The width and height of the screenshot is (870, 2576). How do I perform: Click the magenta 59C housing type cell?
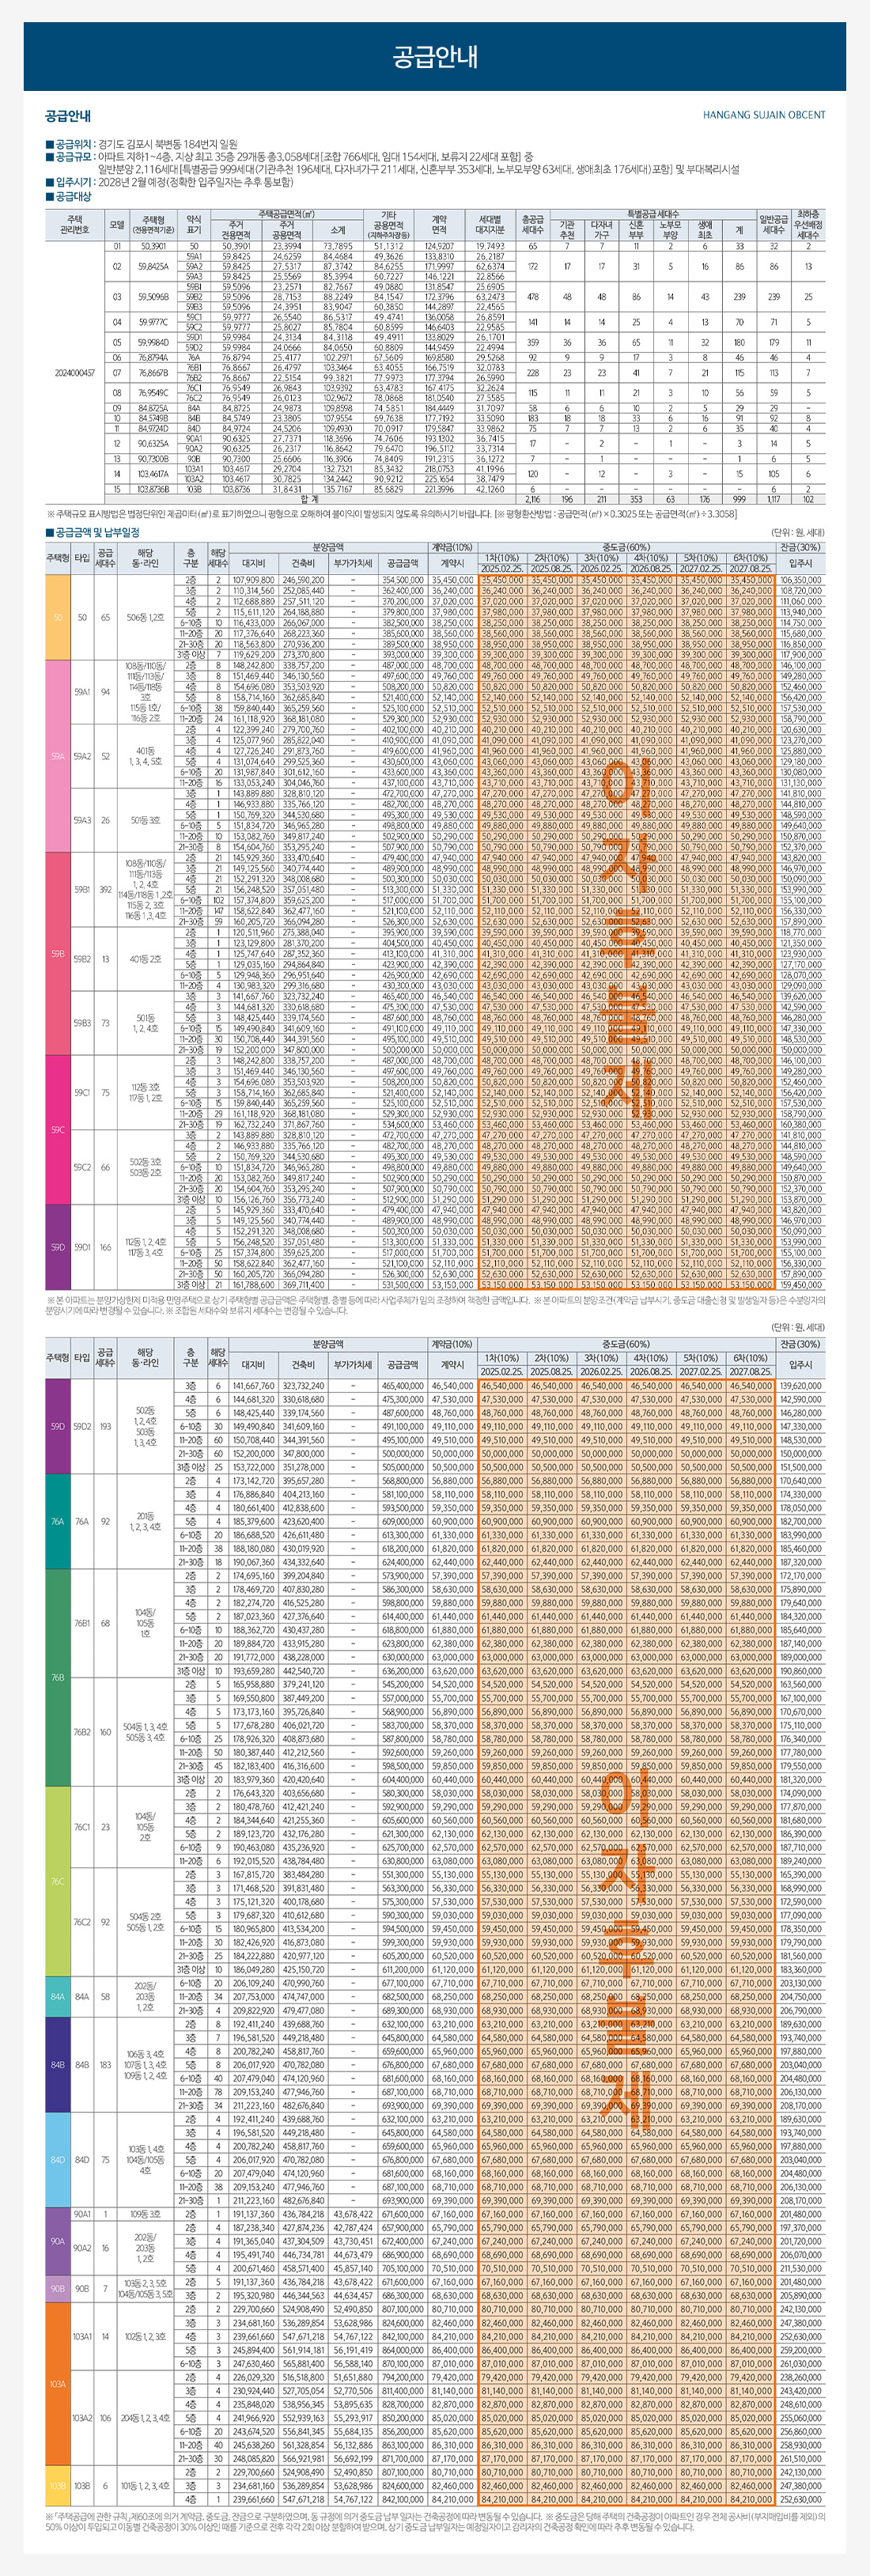click(58, 1130)
